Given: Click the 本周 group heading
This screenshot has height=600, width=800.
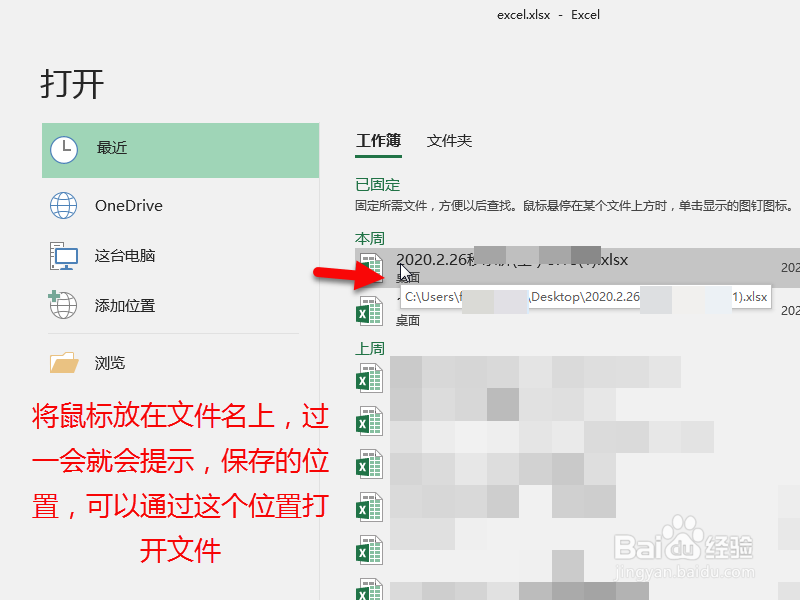Looking at the screenshot, I should 370,239.
